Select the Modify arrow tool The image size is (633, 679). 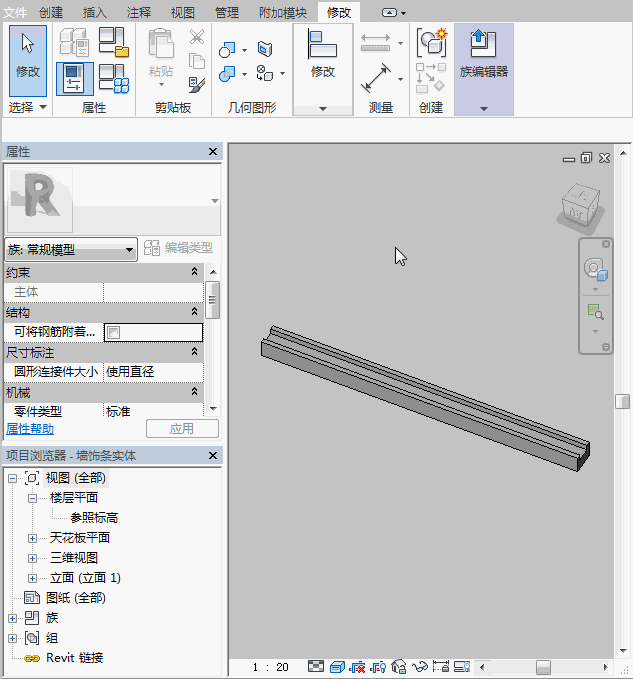click(28, 61)
